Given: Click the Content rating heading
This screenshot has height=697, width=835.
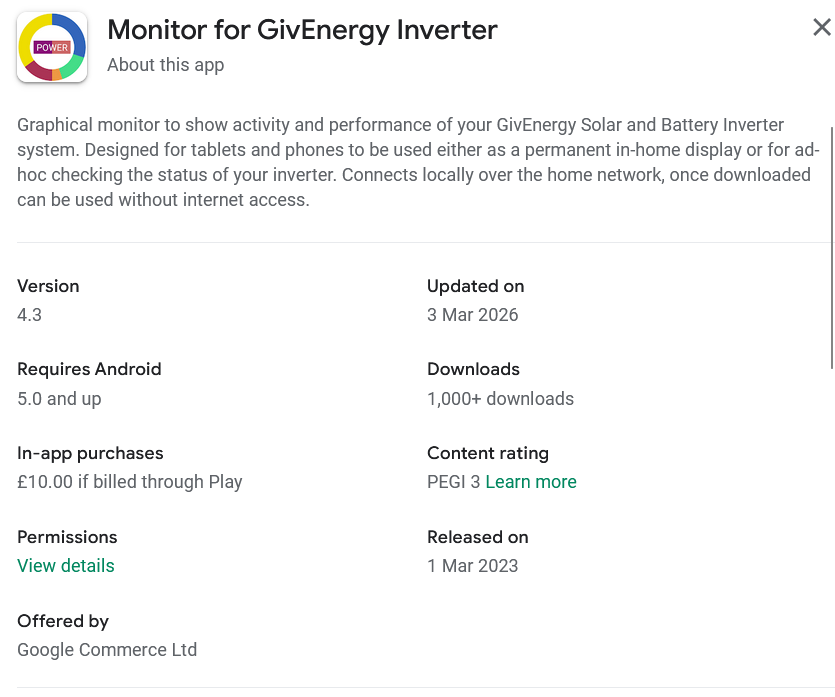Looking at the screenshot, I should pyautogui.click(x=488, y=453).
